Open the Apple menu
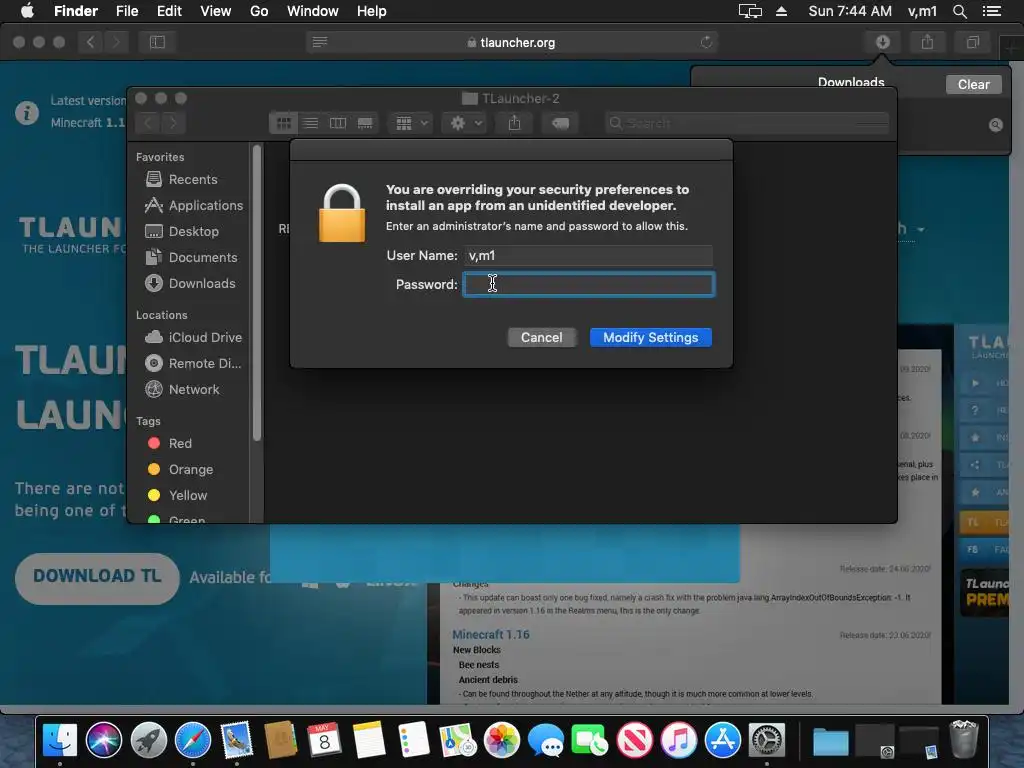Screen dimensions: 1024x768 tap(27, 11)
